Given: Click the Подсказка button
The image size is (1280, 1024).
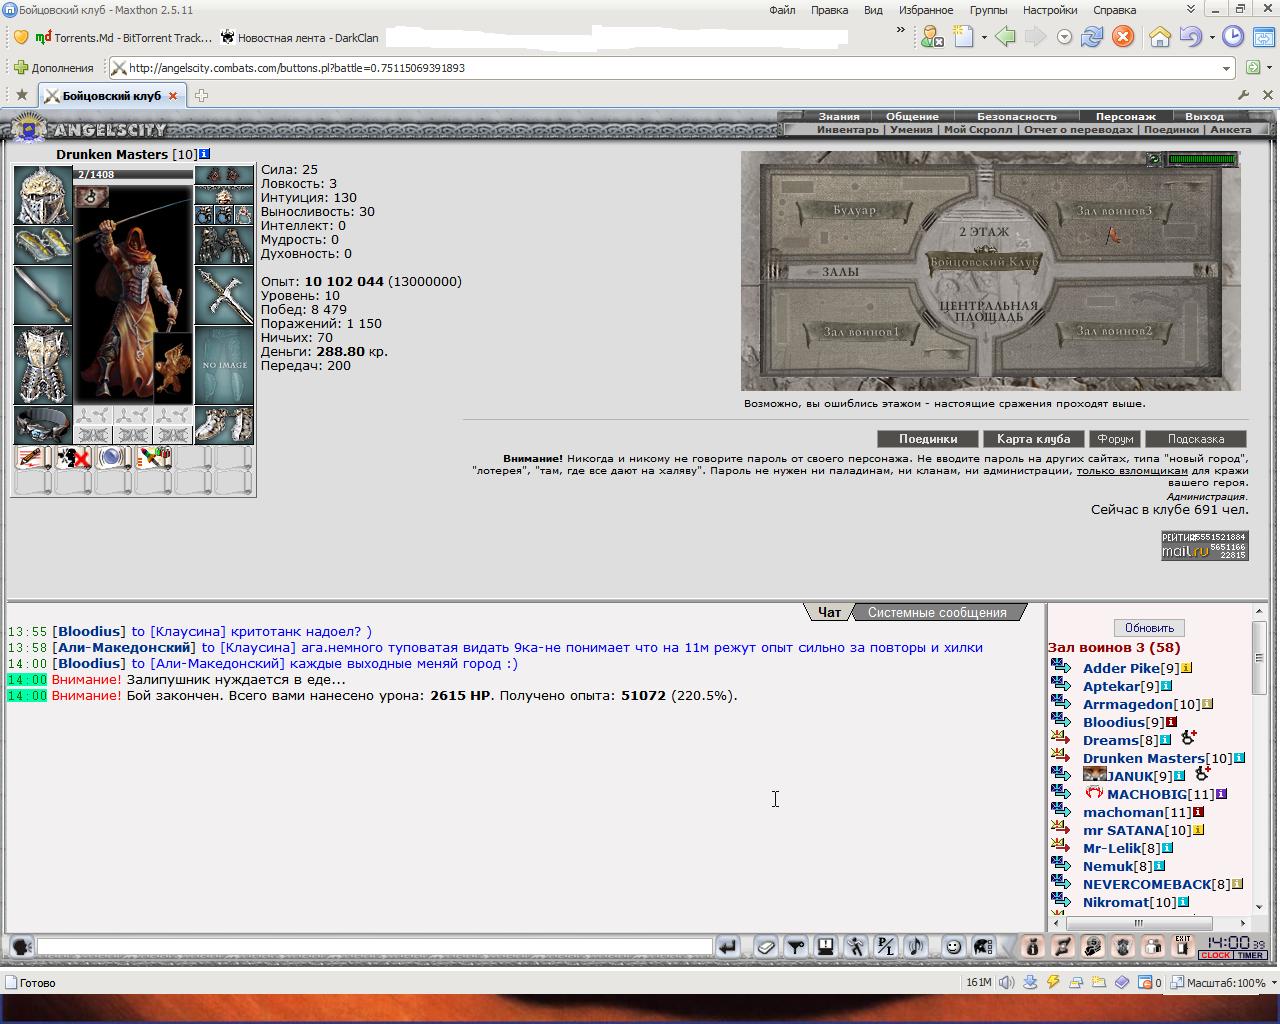Looking at the screenshot, I should pyautogui.click(x=1196, y=439).
